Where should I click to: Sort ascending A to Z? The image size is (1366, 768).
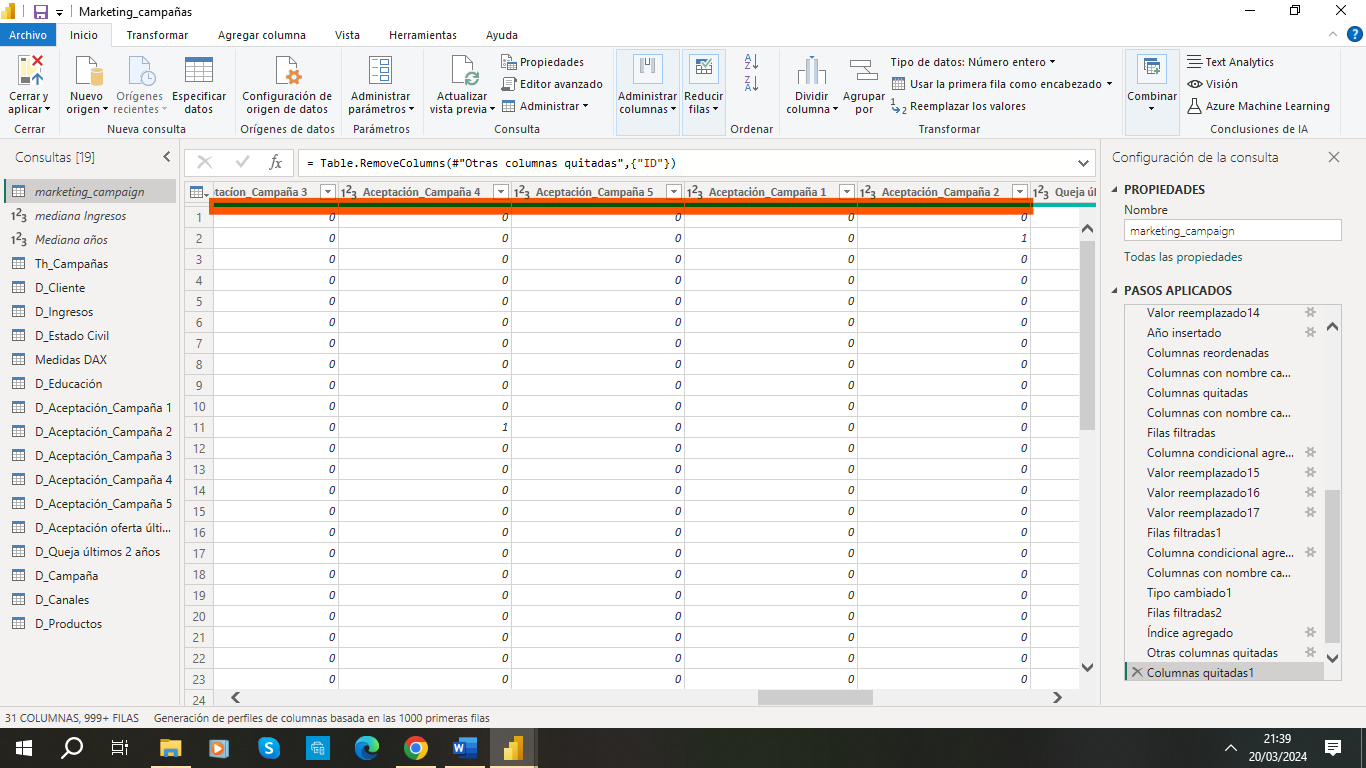752,62
